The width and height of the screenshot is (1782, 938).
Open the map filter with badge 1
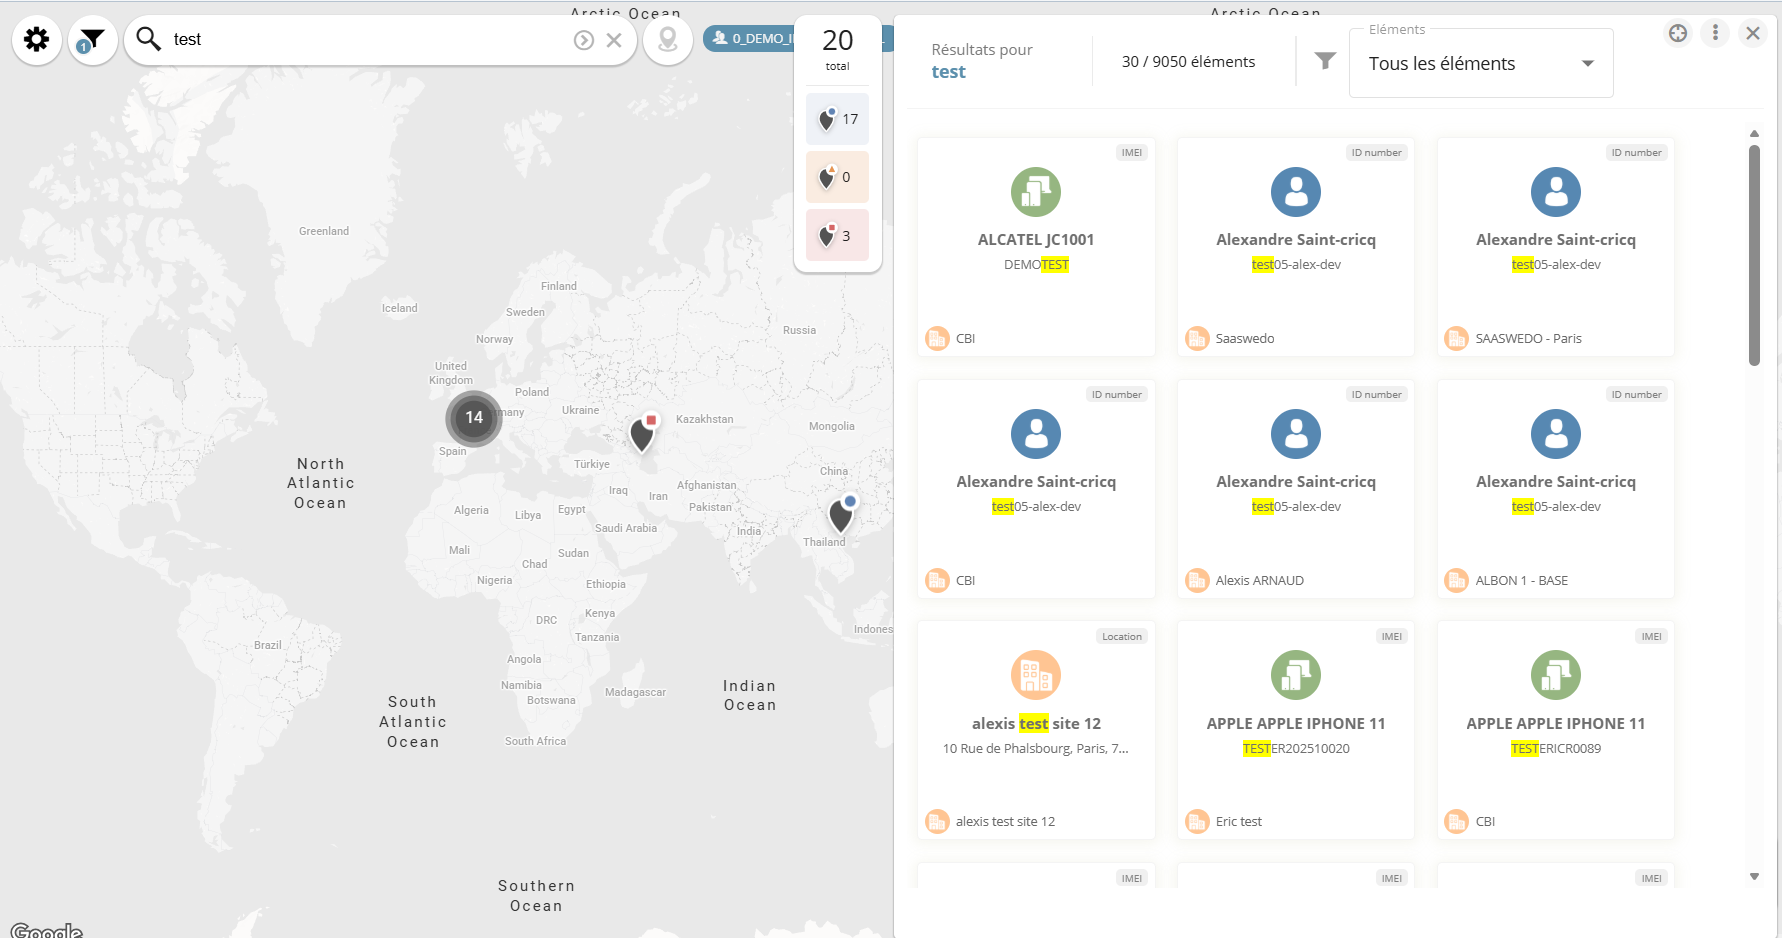[x=92, y=40]
